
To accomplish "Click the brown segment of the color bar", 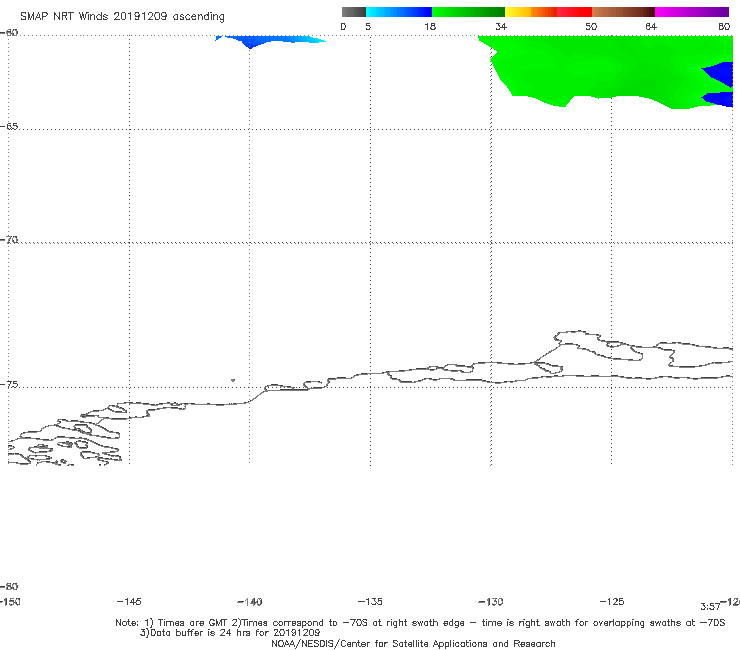I will point(623,12).
